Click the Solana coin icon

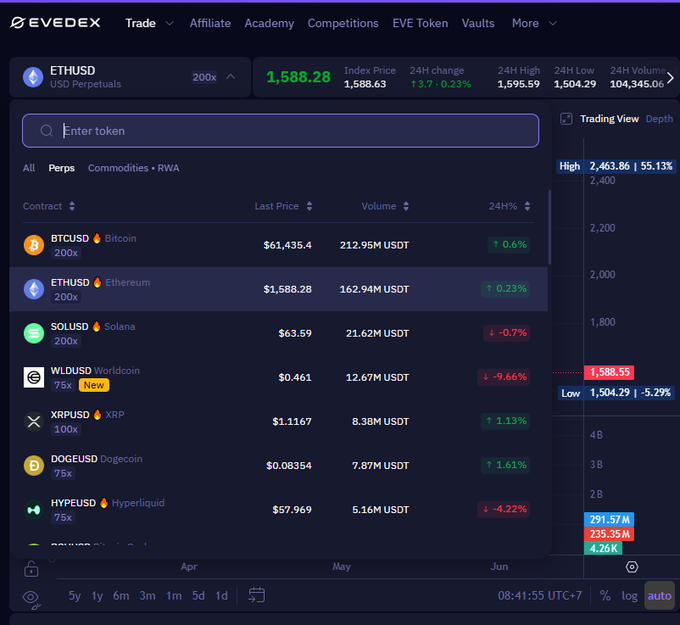click(34, 333)
